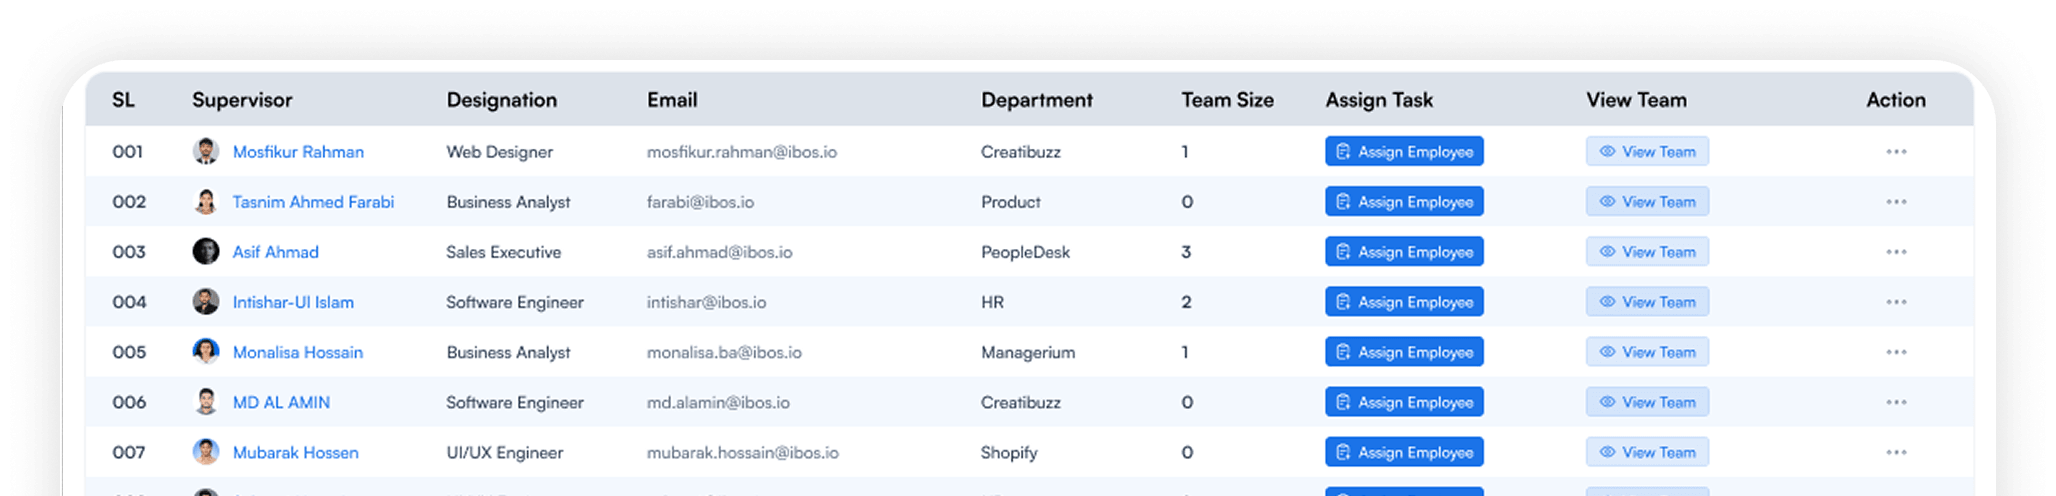Click the clipboard icon in row 004 Assign Employee

pyautogui.click(x=1343, y=302)
